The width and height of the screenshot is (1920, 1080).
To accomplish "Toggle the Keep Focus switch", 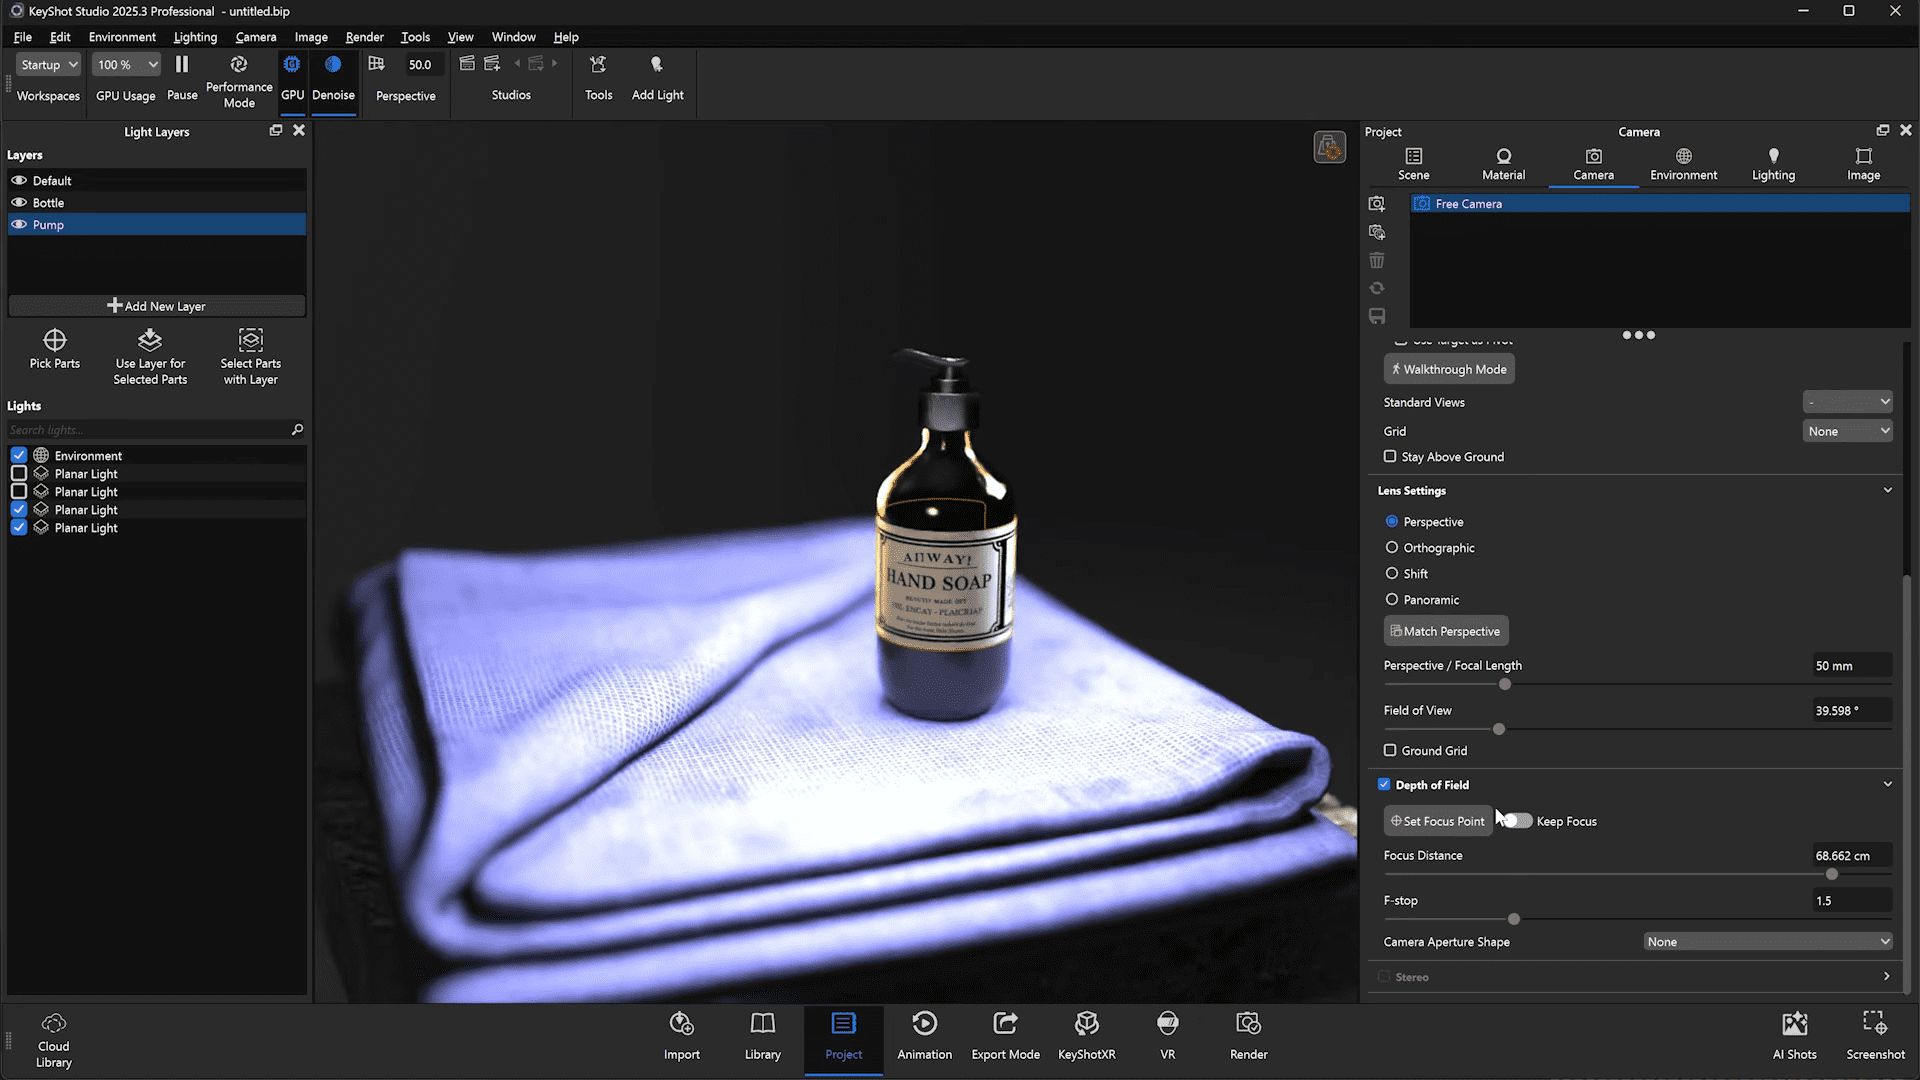I will pos(1517,821).
